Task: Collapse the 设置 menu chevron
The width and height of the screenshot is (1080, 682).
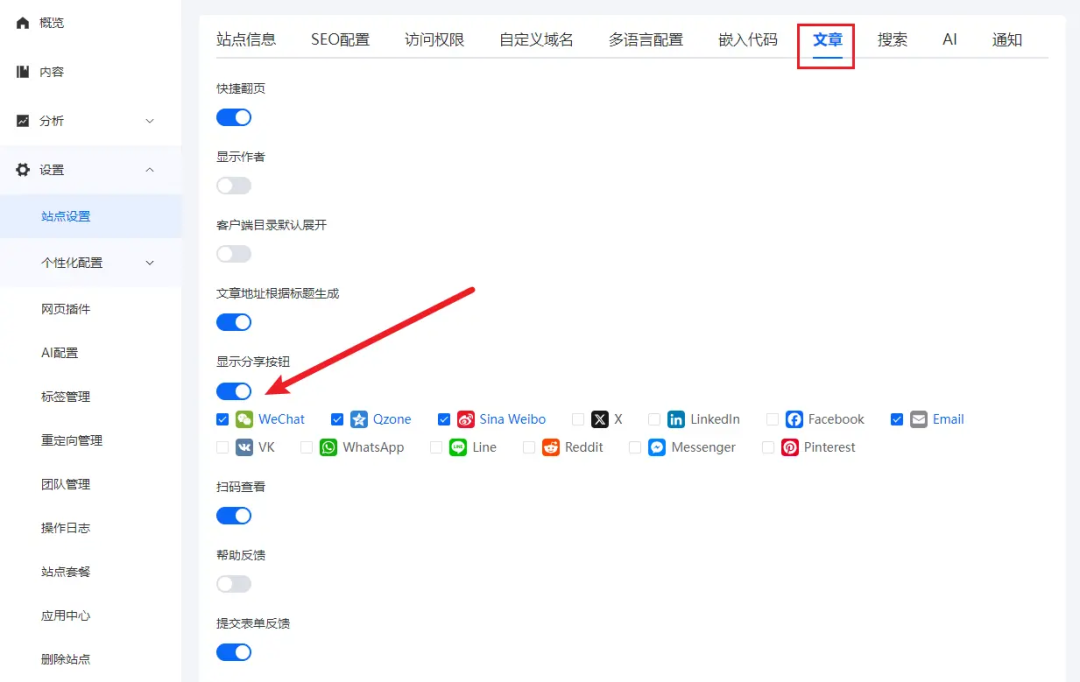Action: tap(149, 169)
